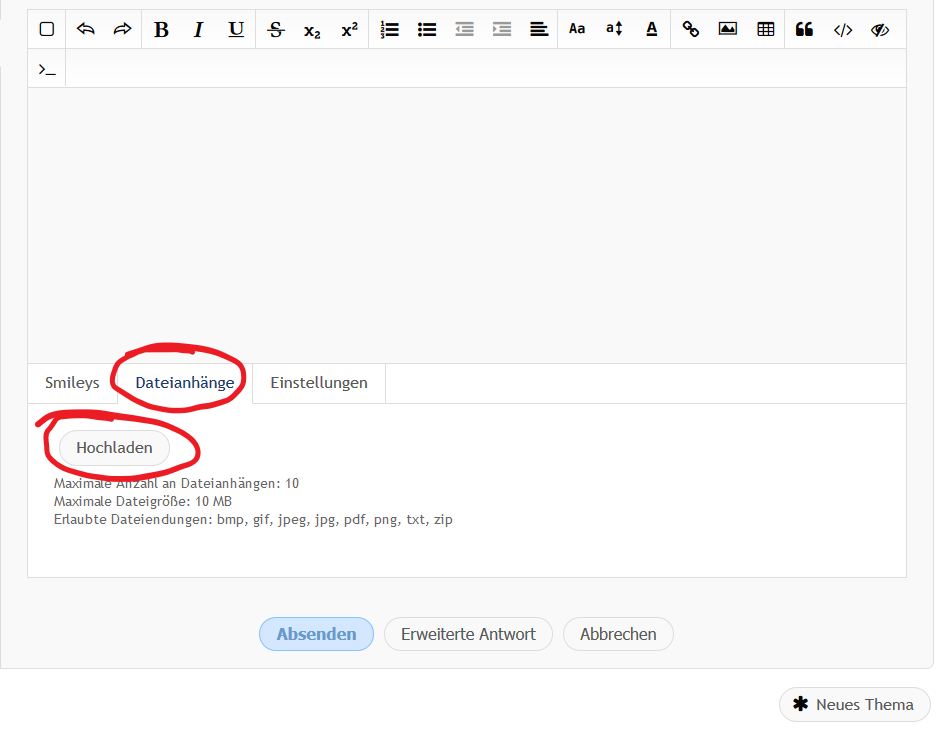
Task: Open the text color picker
Action: point(652,30)
